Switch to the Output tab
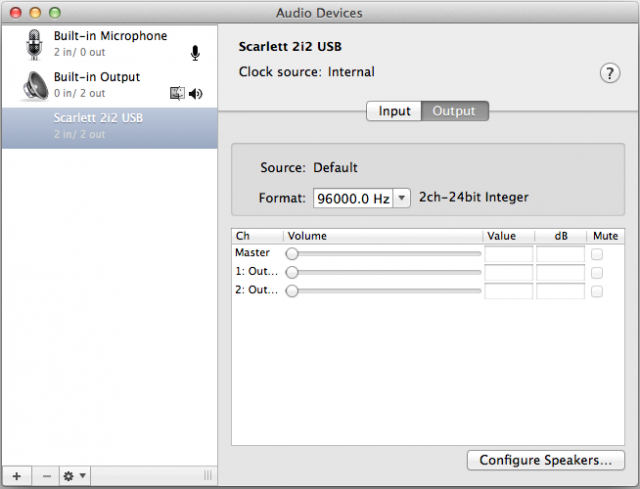This screenshot has width=640, height=489. coord(454,111)
